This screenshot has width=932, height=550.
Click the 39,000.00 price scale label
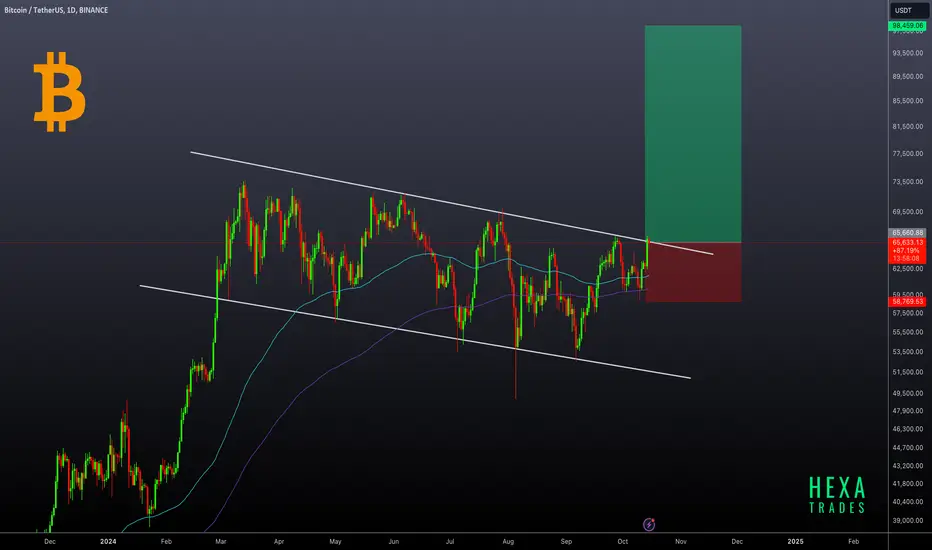[x=908, y=520]
